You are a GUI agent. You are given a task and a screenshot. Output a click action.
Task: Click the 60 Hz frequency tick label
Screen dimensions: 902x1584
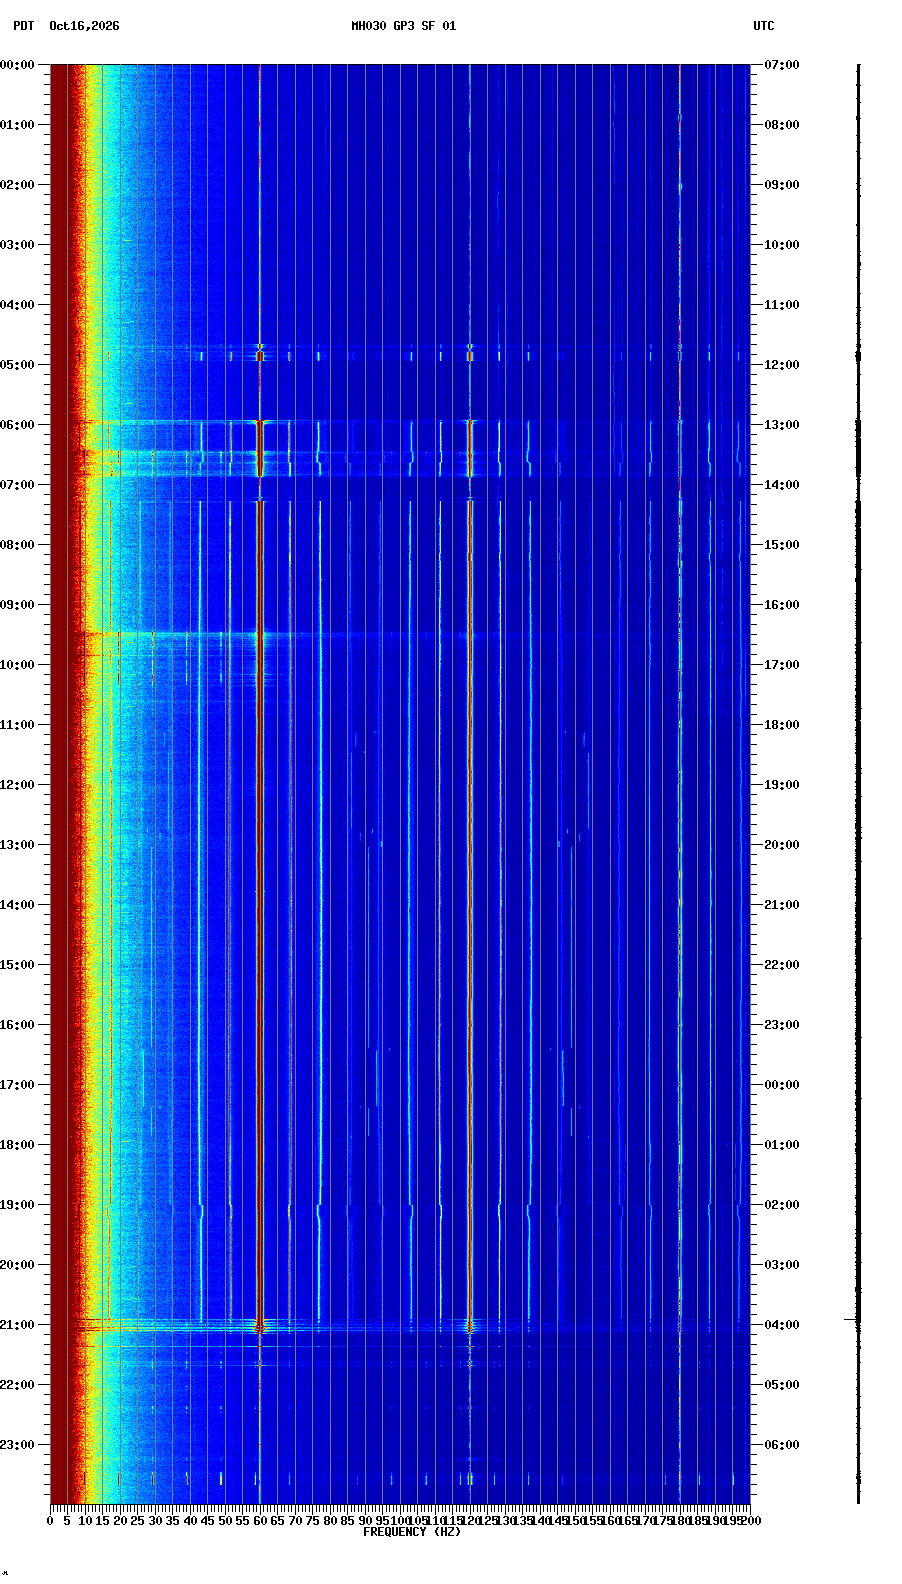tap(260, 1521)
